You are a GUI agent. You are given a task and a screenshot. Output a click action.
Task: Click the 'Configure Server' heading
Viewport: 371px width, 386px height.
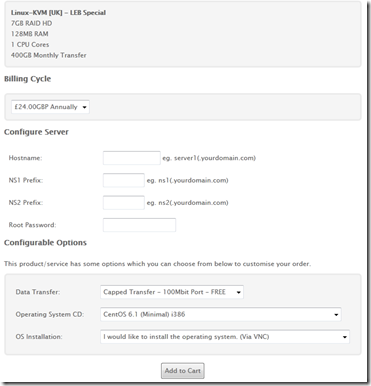(x=36, y=132)
